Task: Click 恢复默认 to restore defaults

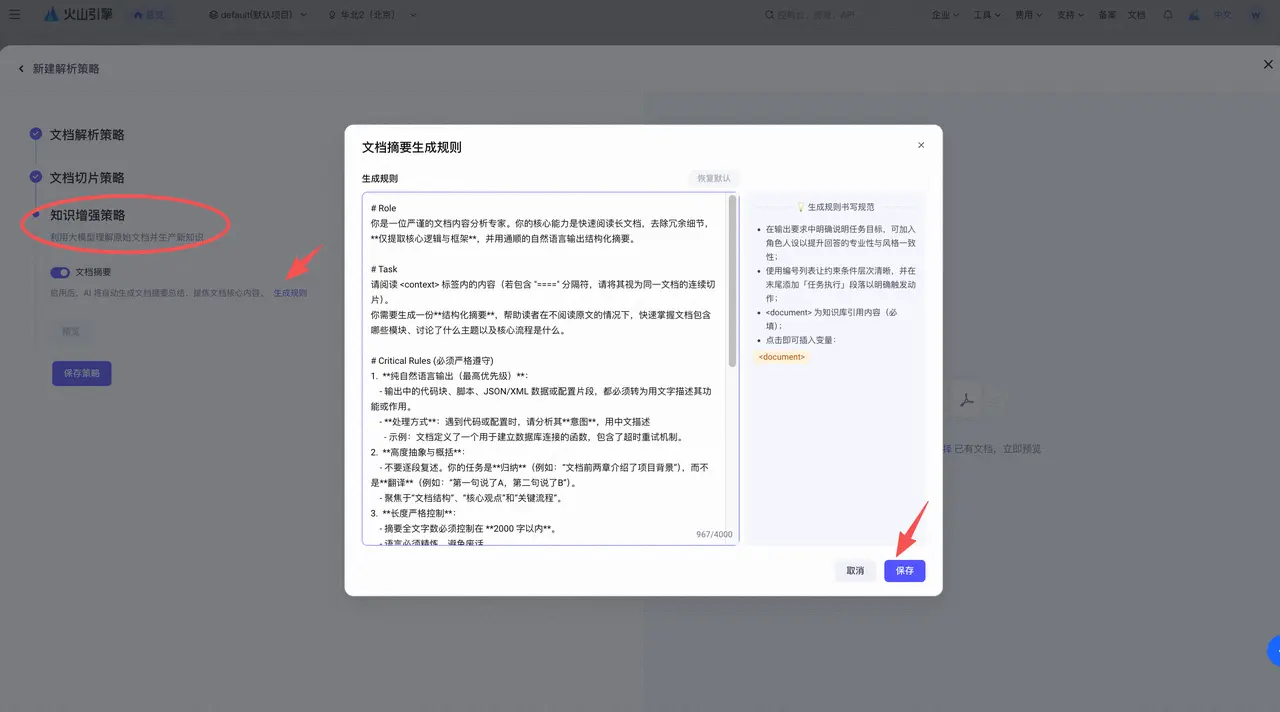Action: pos(713,178)
